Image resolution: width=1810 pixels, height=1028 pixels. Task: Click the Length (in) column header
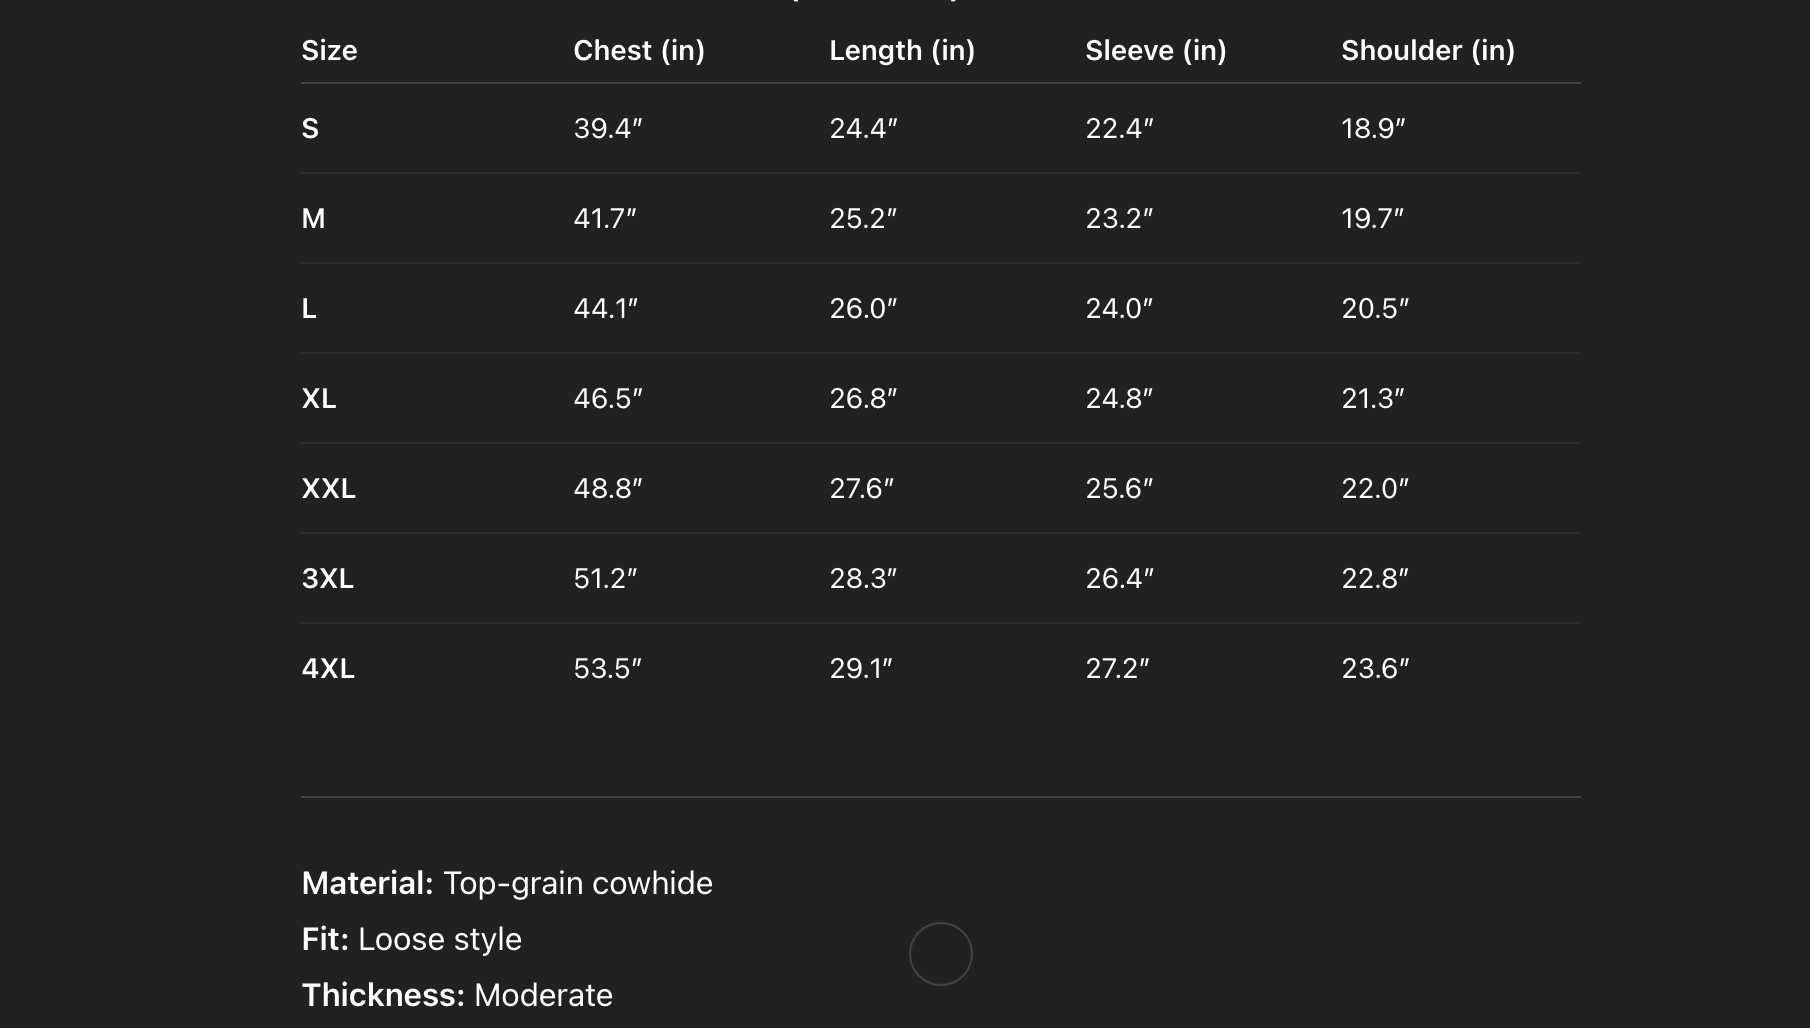[x=901, y=50]
